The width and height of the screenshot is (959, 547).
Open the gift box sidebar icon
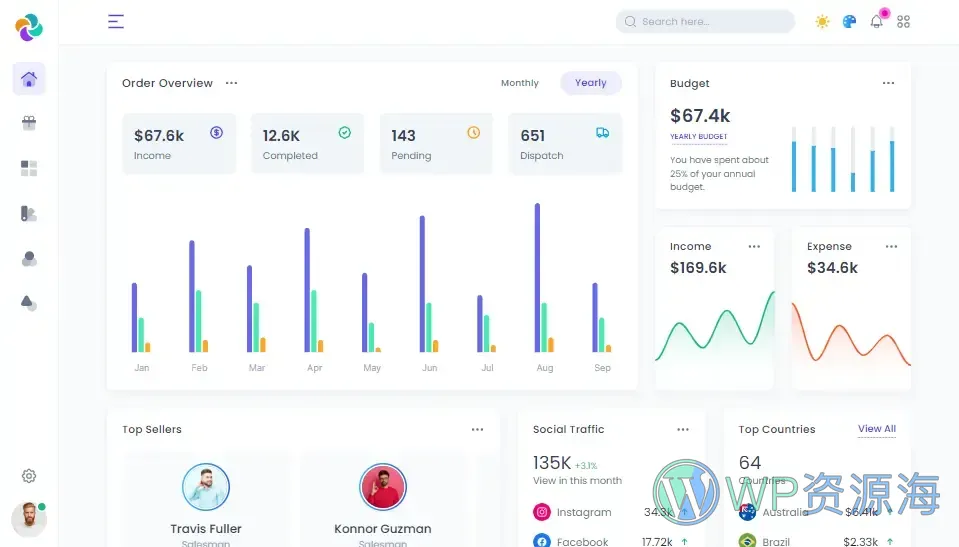[x=29, y=123]
